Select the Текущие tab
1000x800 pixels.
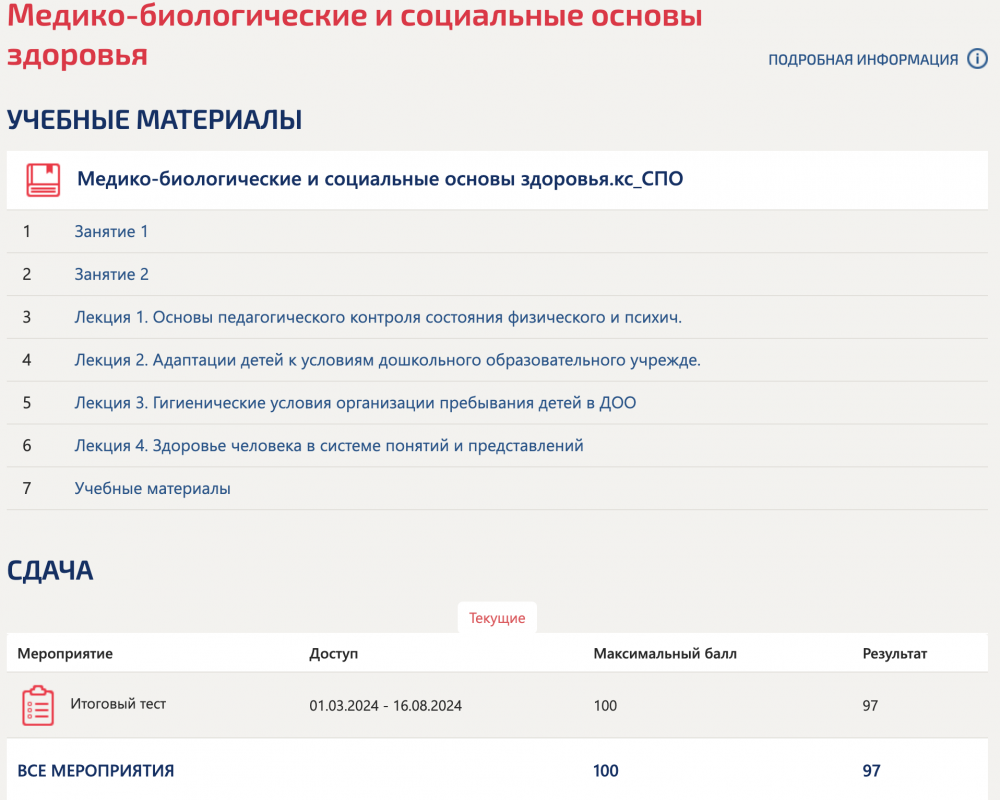pyautogui.click(x=497, y=618)
